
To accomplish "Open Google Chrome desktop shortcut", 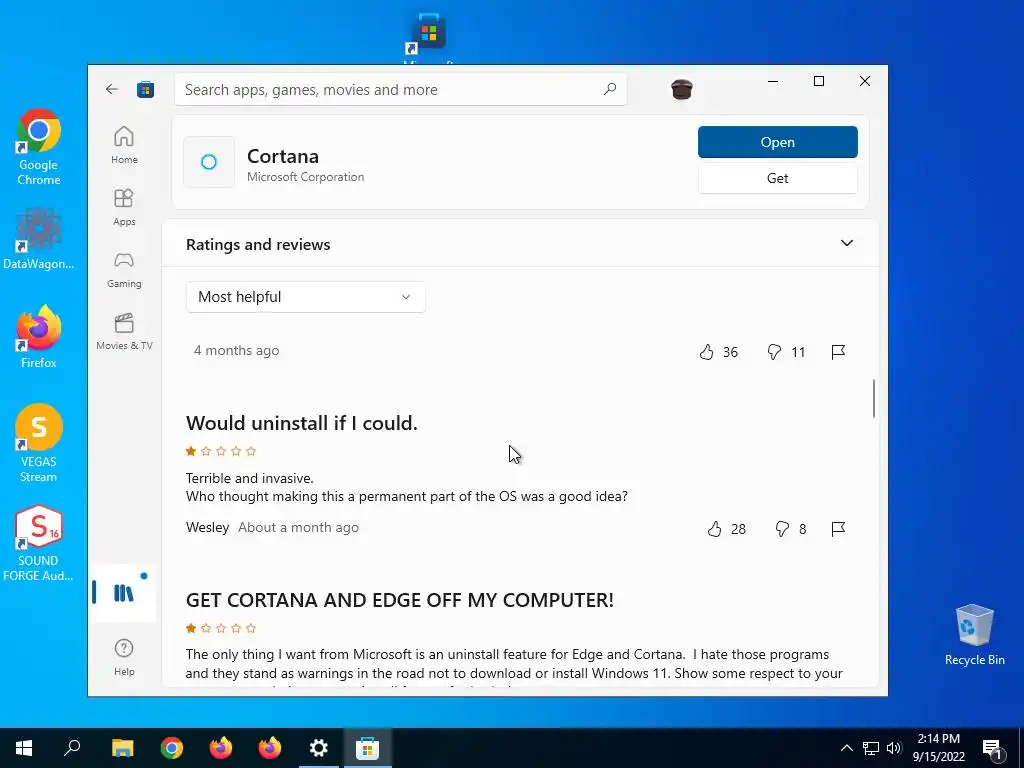I will (39, 147).
